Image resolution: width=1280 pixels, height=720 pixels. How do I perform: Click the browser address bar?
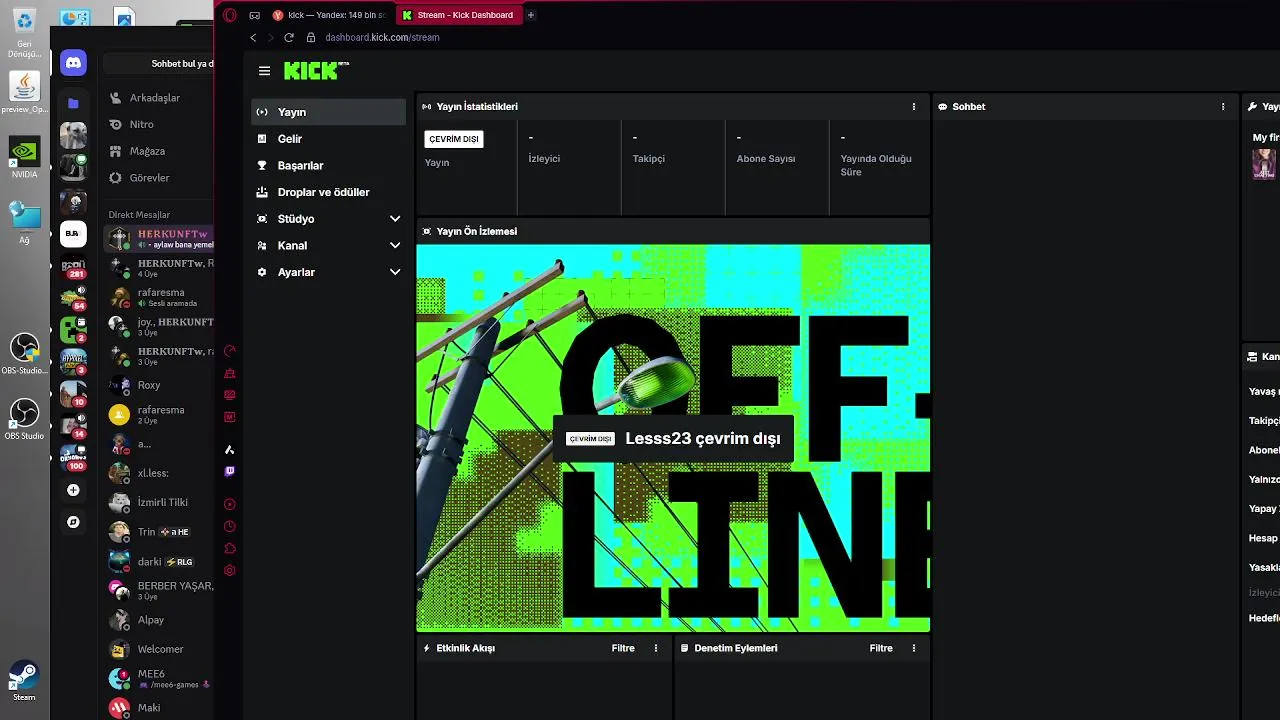tap(382, 37)
